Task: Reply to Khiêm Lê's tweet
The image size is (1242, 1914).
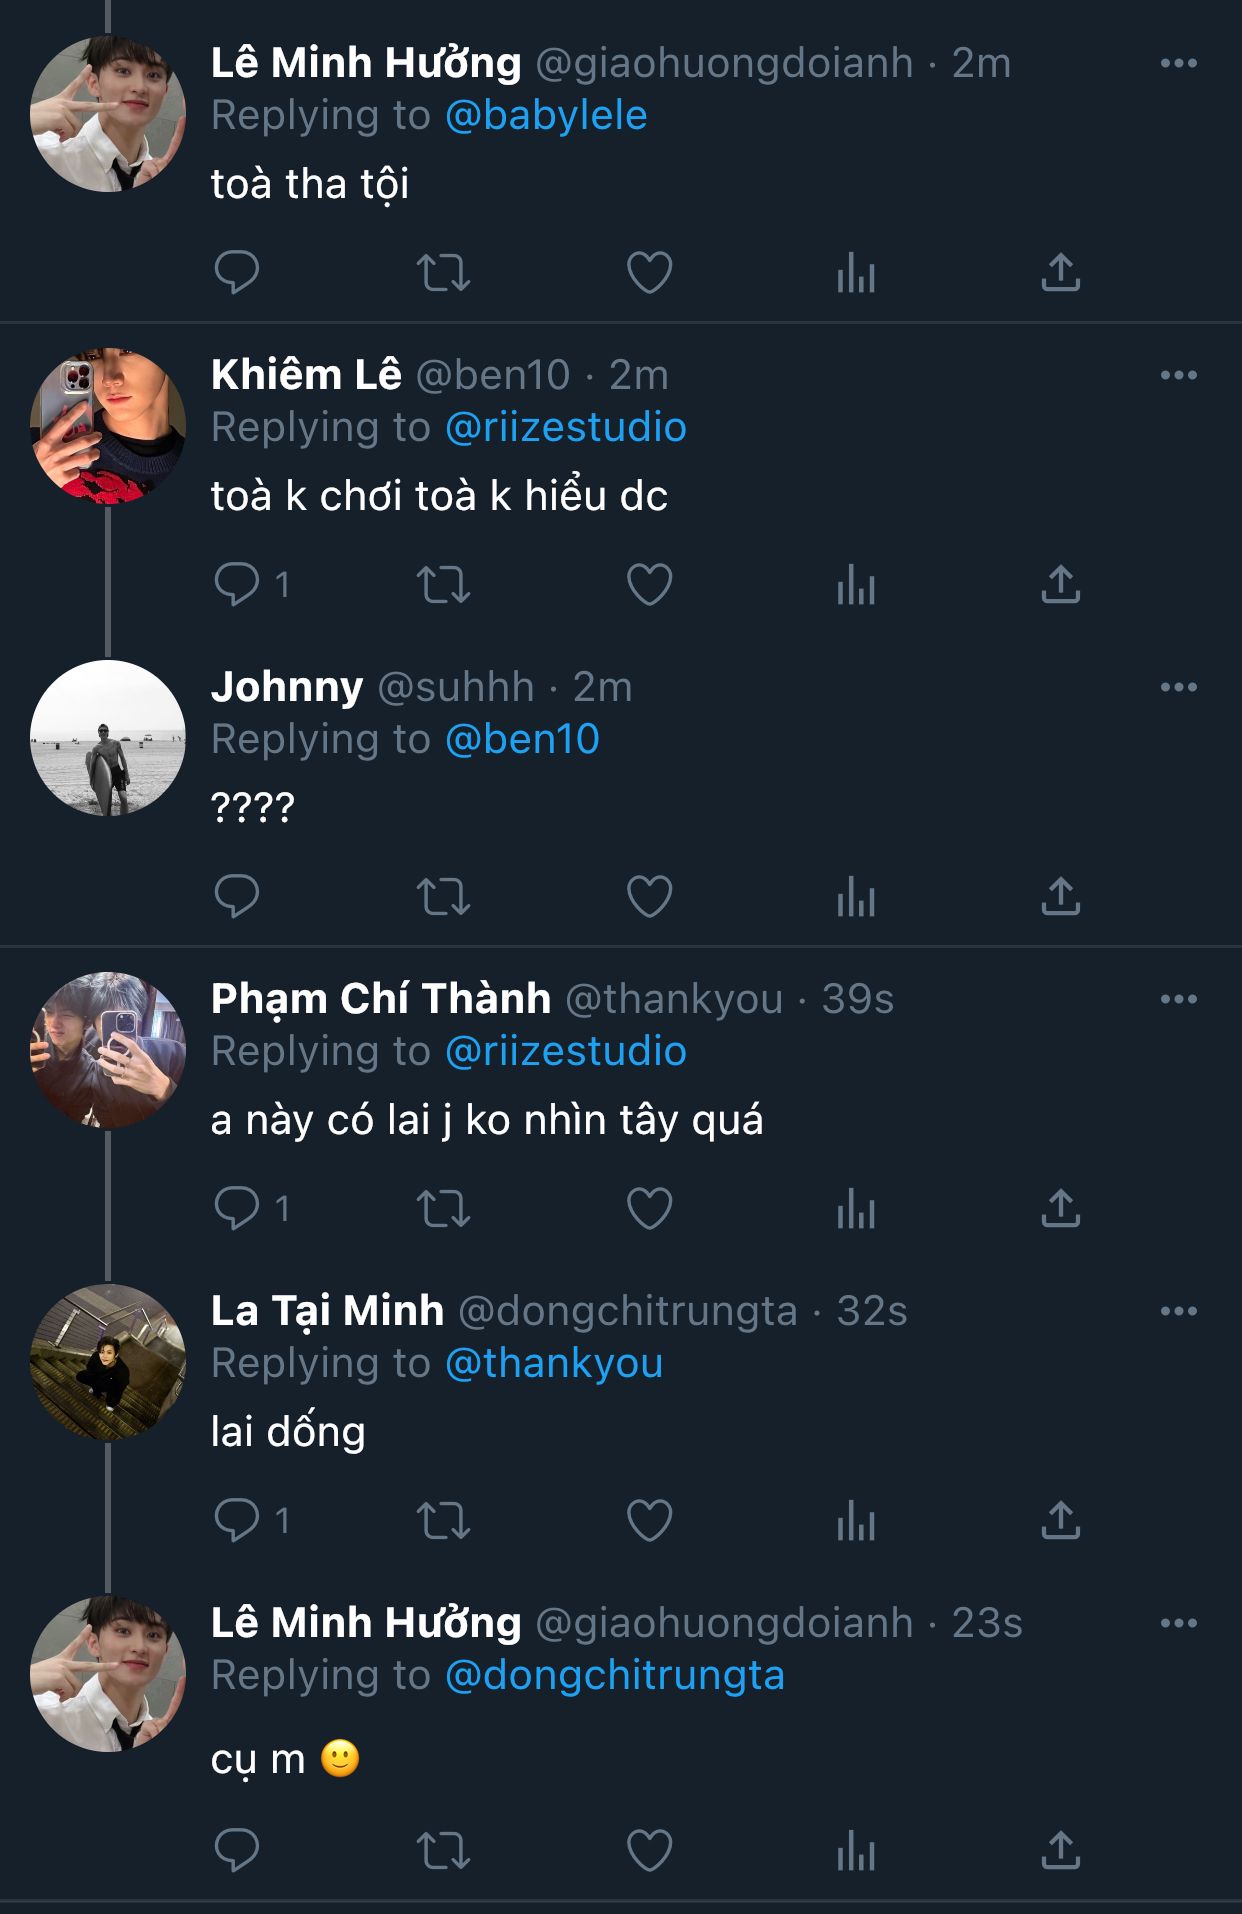Action: click(x=237, y=584)
